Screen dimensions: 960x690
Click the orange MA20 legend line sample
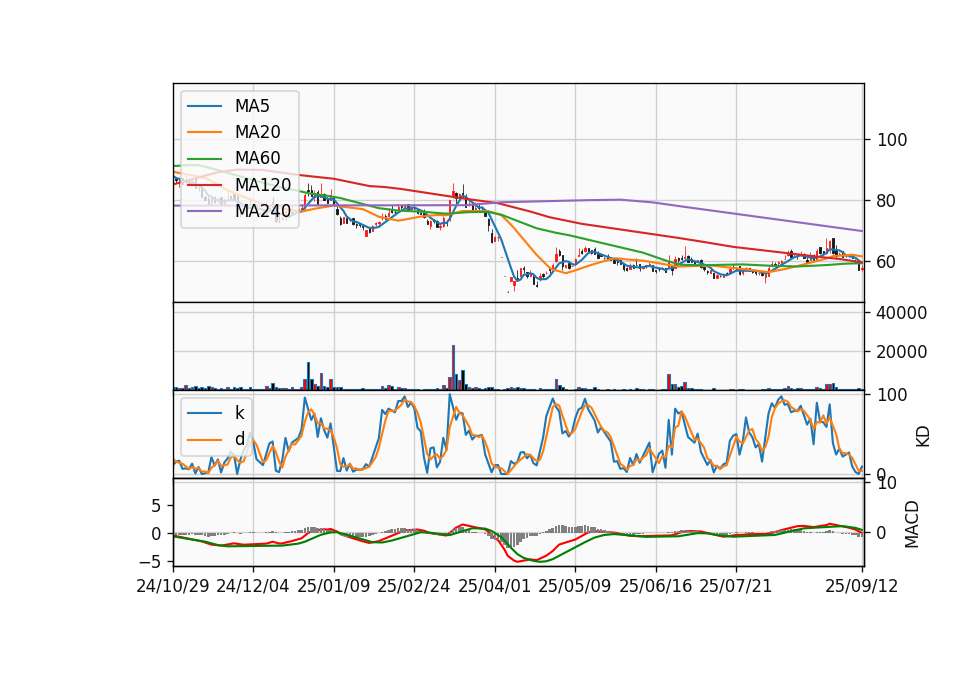pyautogui.click(x=204, y=132)
